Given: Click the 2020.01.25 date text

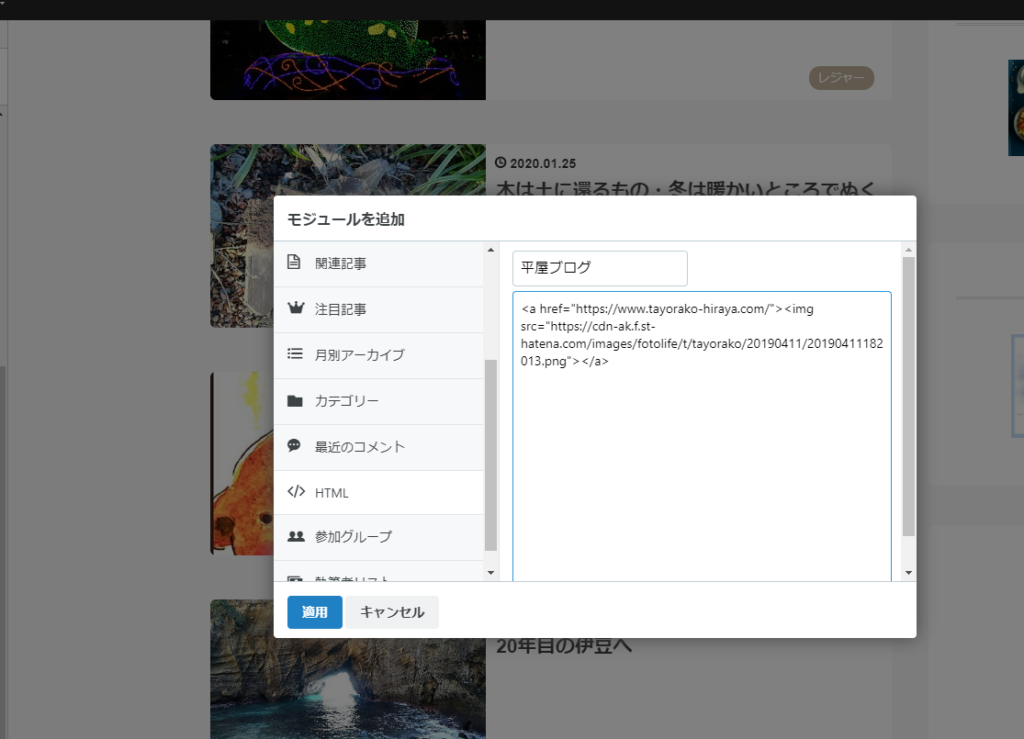Looking at the screenshot, I should click(x=543, y=163).
